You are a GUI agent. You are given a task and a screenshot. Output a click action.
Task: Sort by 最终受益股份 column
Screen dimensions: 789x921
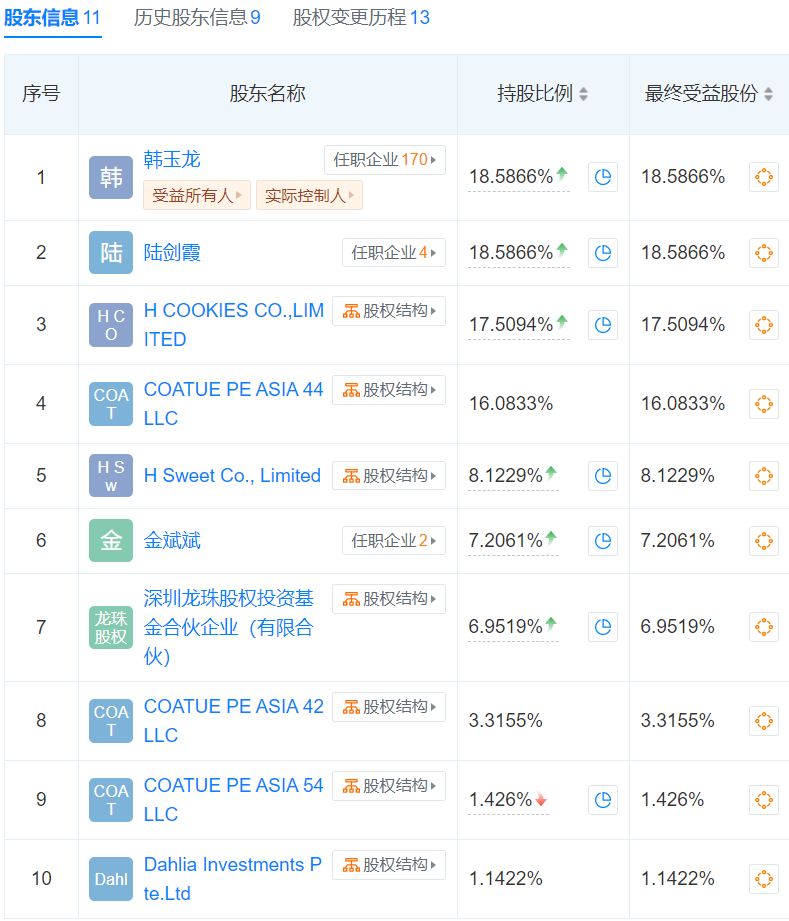(768, 94)
